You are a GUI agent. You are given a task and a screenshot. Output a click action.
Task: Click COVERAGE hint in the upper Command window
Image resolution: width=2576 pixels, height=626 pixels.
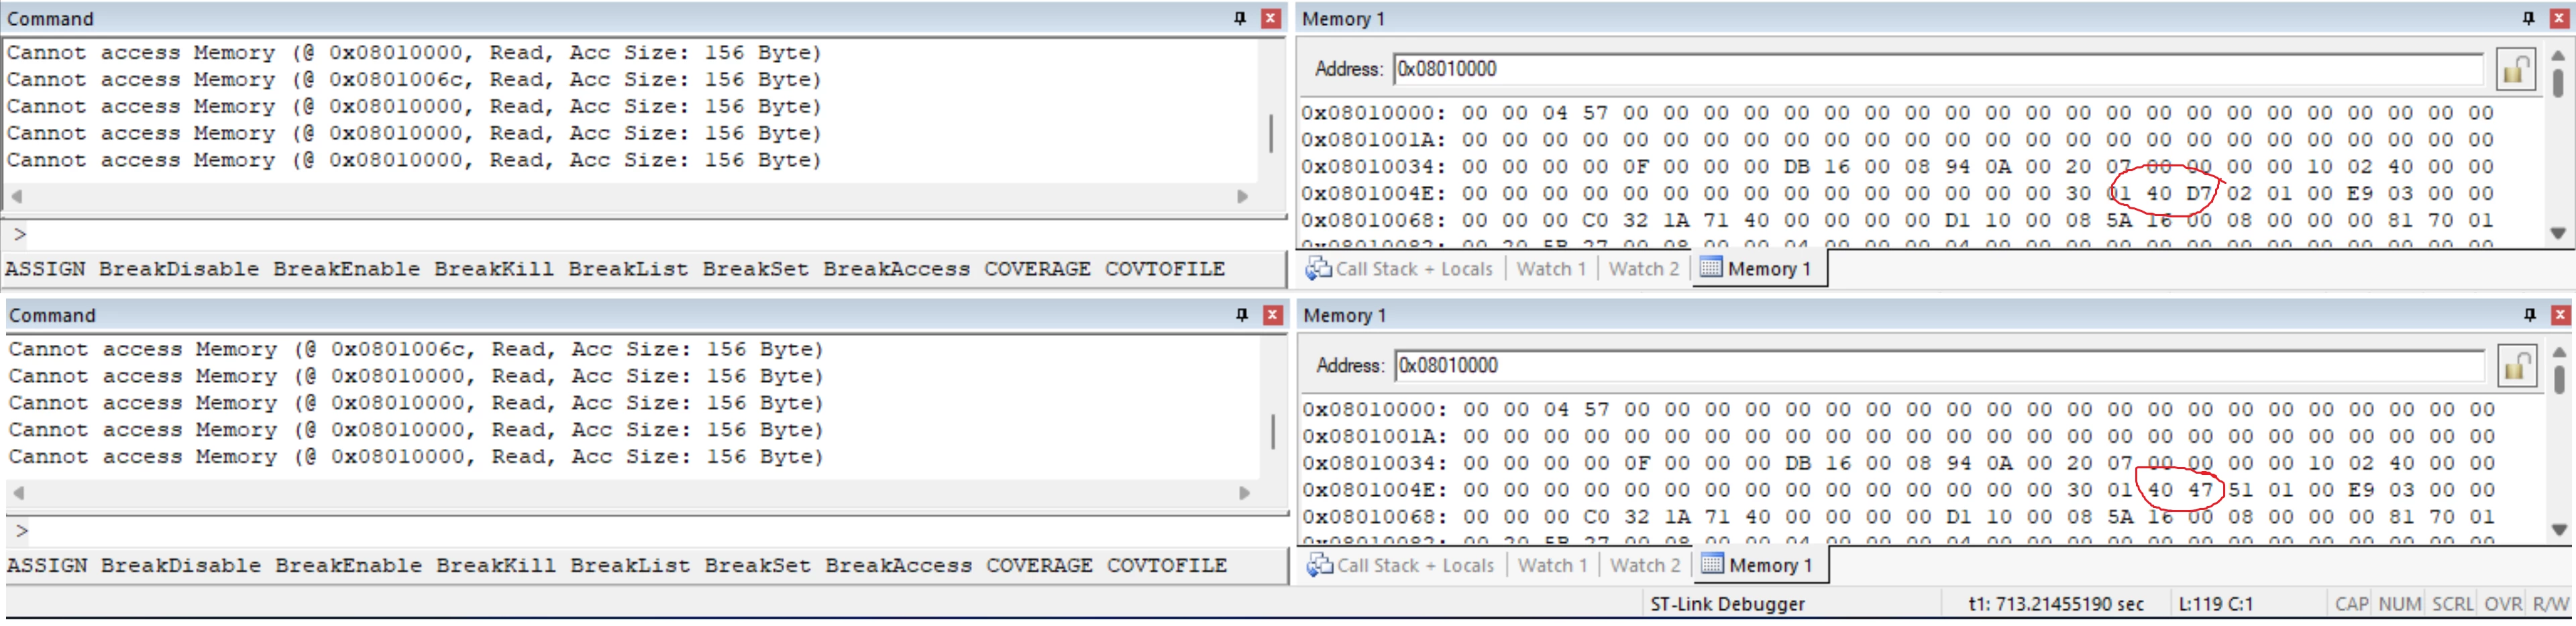pos(1037,269)
